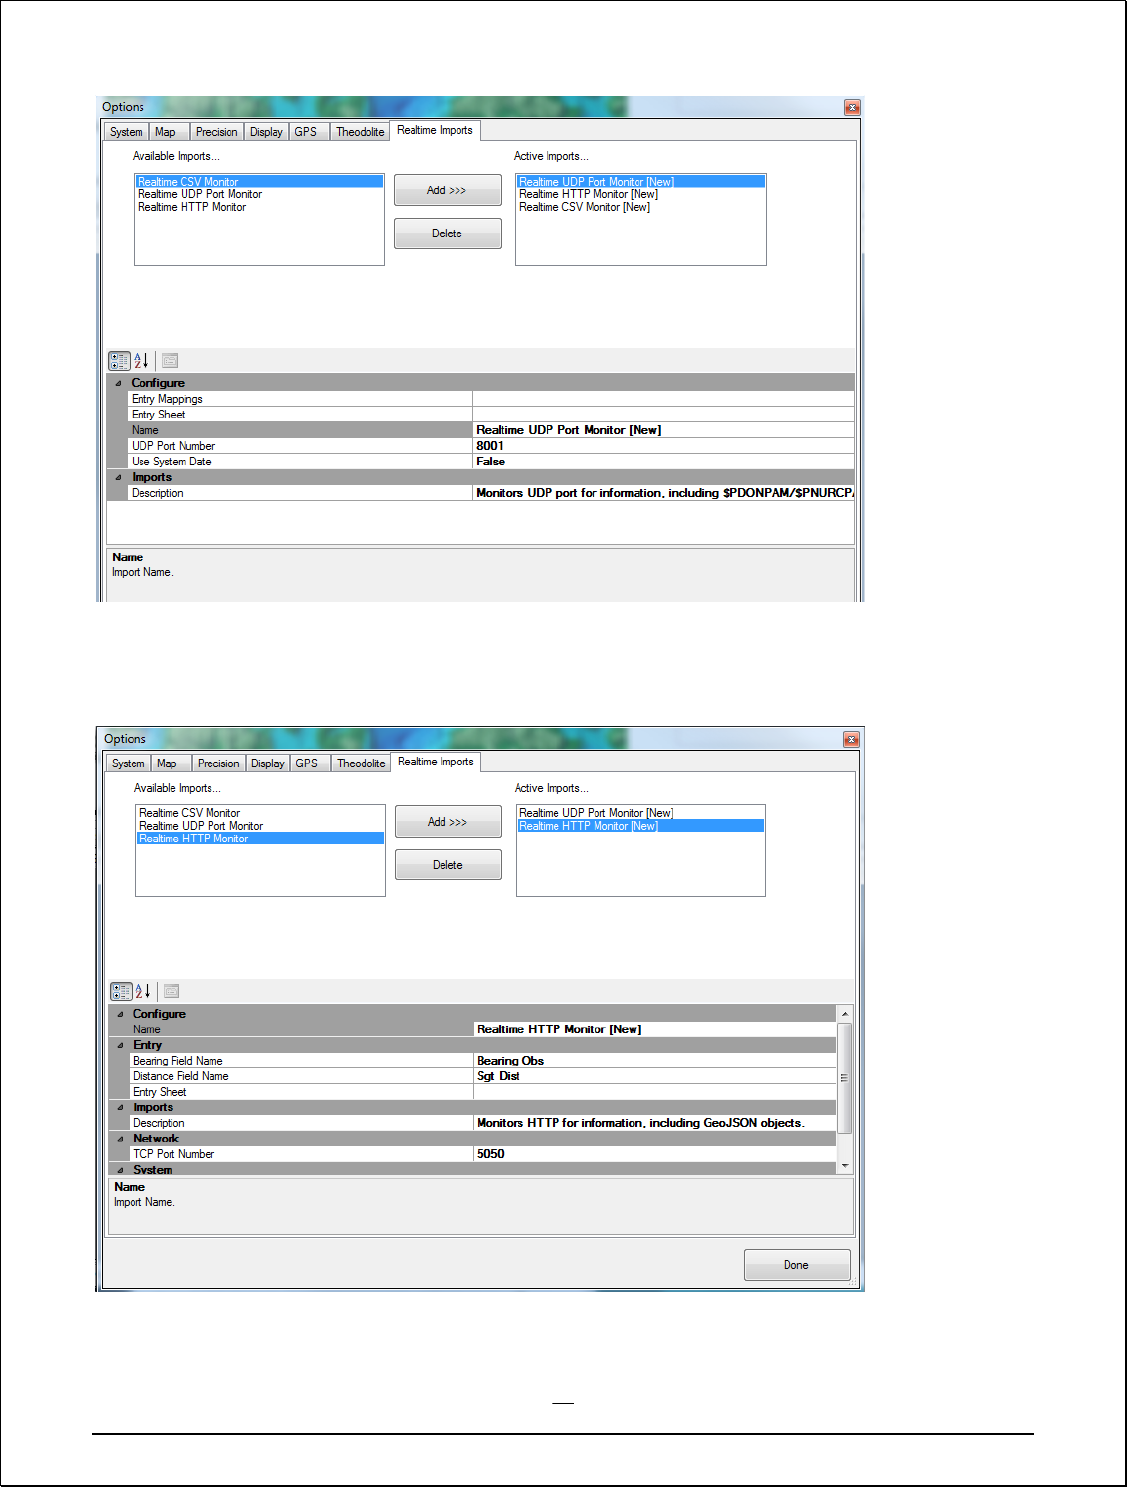Collapse Imports section in lower window
The height and width of the screenshot is (1487, 1127).
(120, 1107)
